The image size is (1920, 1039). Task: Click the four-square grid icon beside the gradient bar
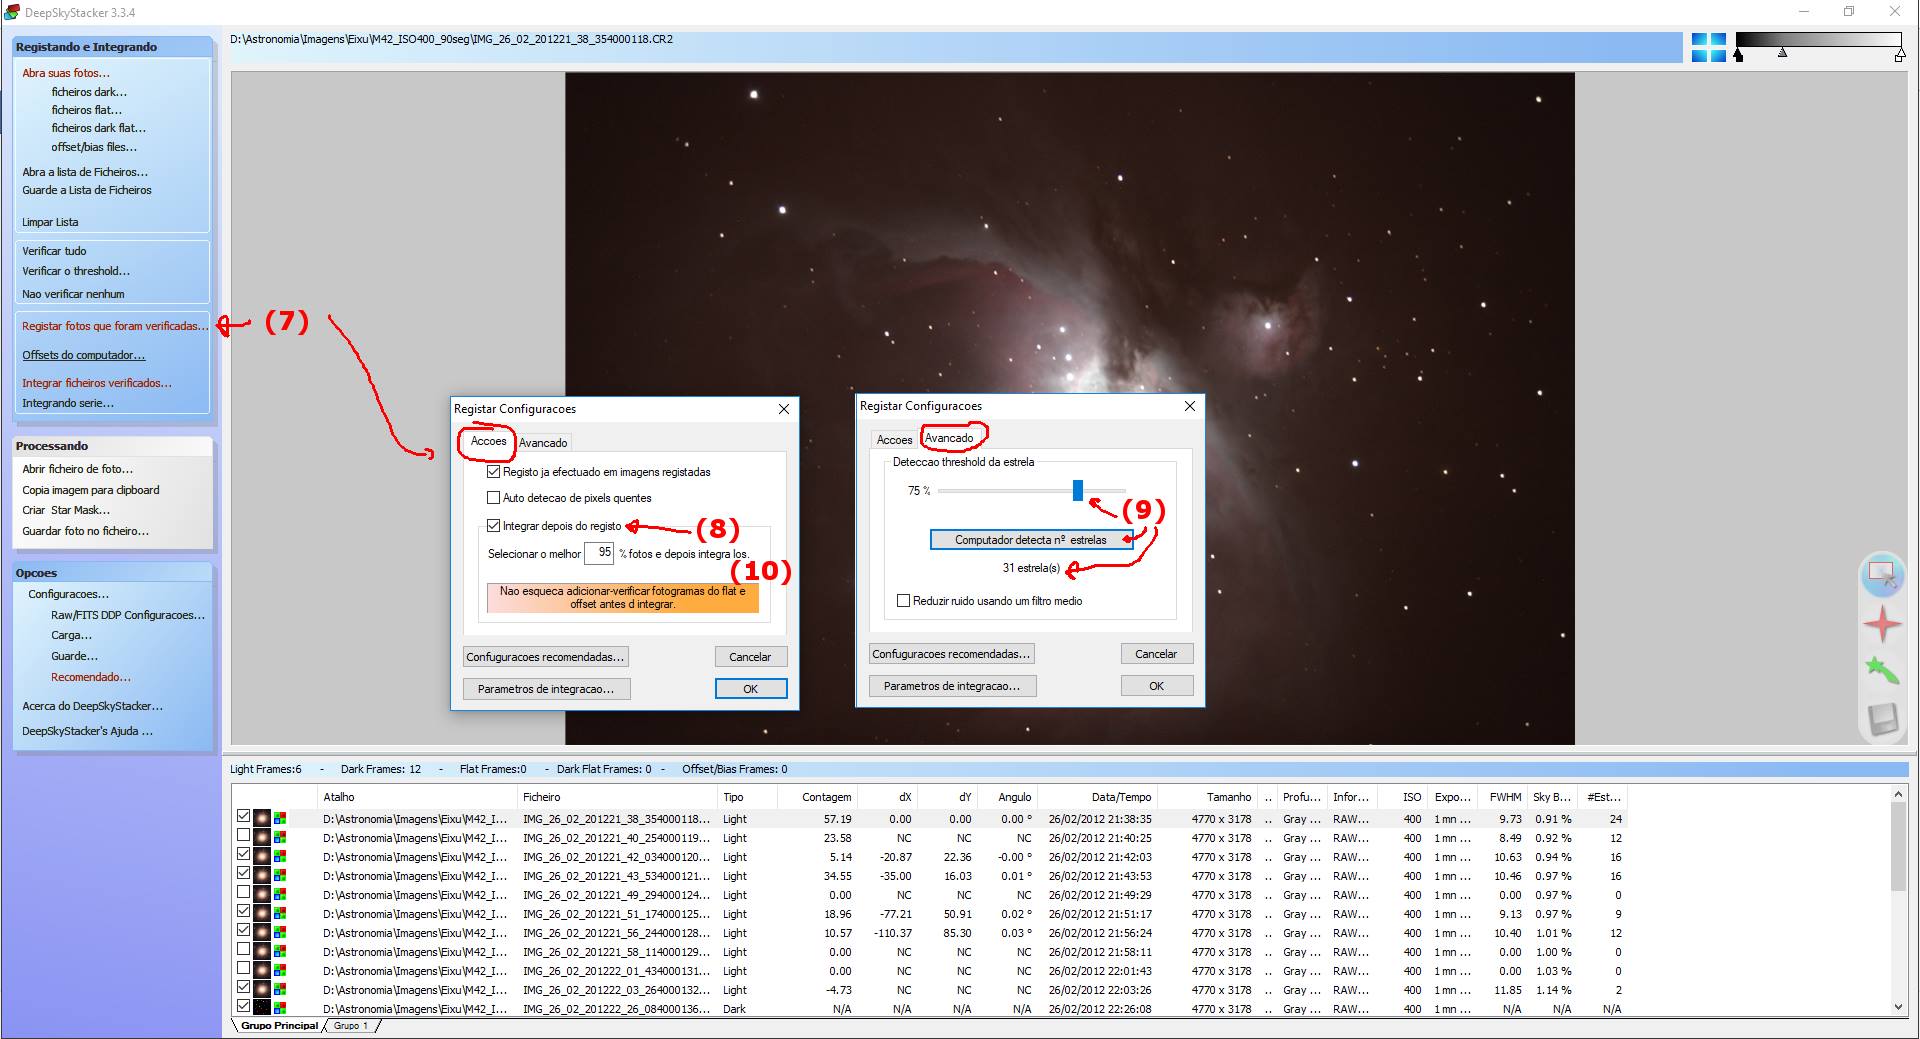pos(1708,47)
